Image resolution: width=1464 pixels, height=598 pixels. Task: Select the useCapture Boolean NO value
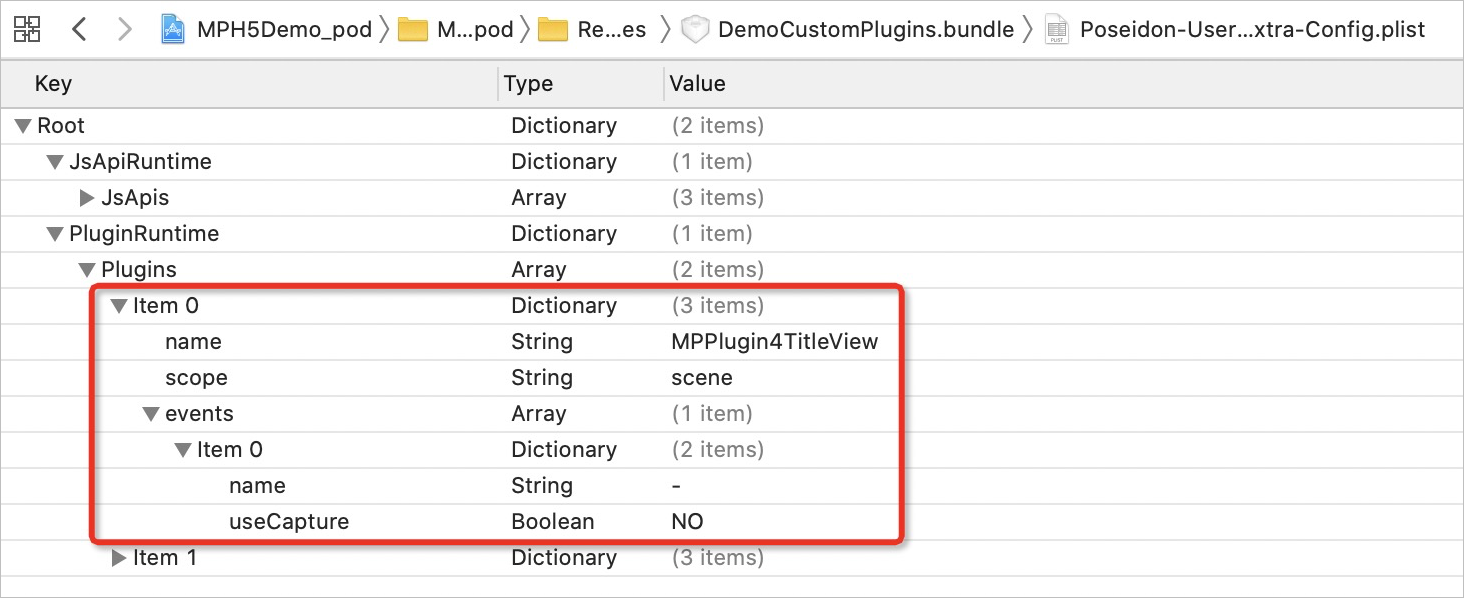click(x=687, y=522)
